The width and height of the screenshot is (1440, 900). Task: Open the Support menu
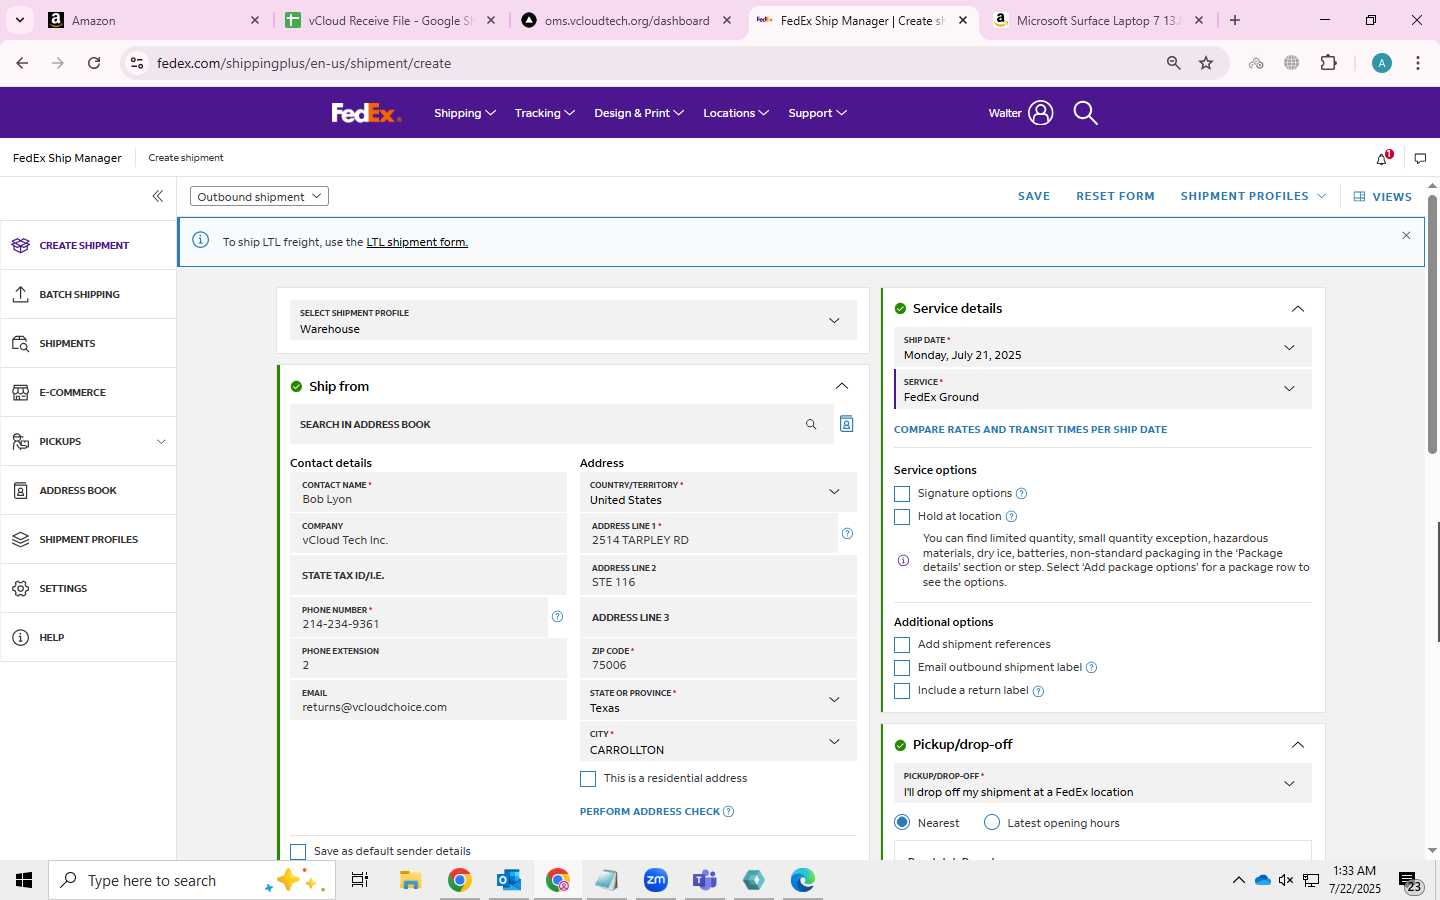pyautogui.click(x=818, y=113)
